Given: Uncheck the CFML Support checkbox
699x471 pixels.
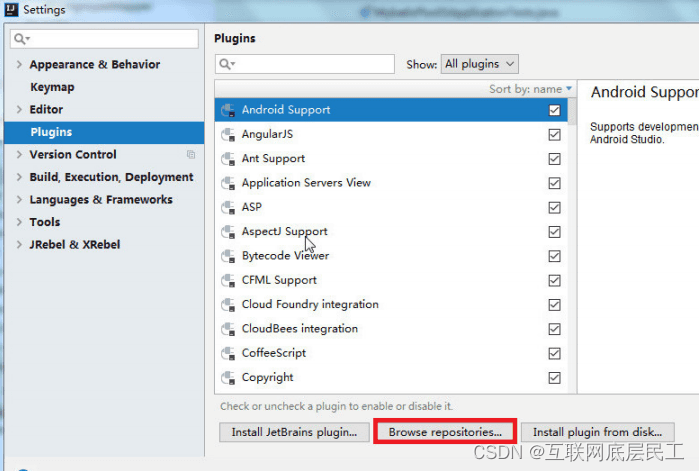Looking at the screenshot, I should click(555, 280).
